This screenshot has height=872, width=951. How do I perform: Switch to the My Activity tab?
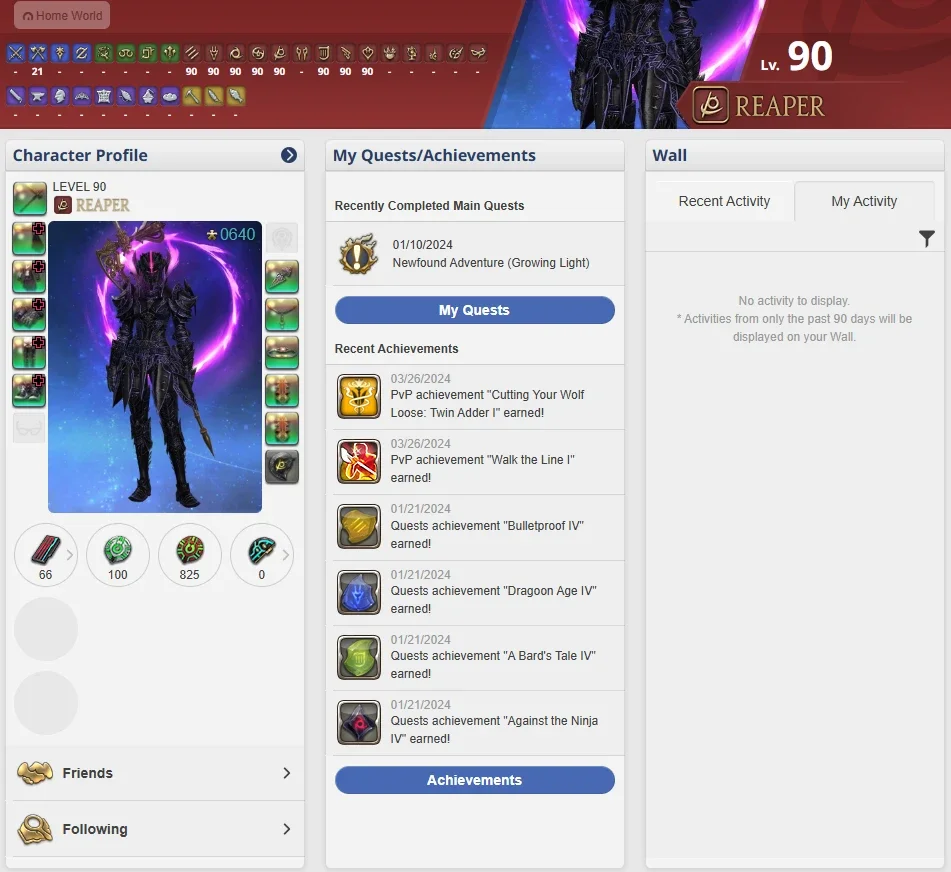[864, 201]
